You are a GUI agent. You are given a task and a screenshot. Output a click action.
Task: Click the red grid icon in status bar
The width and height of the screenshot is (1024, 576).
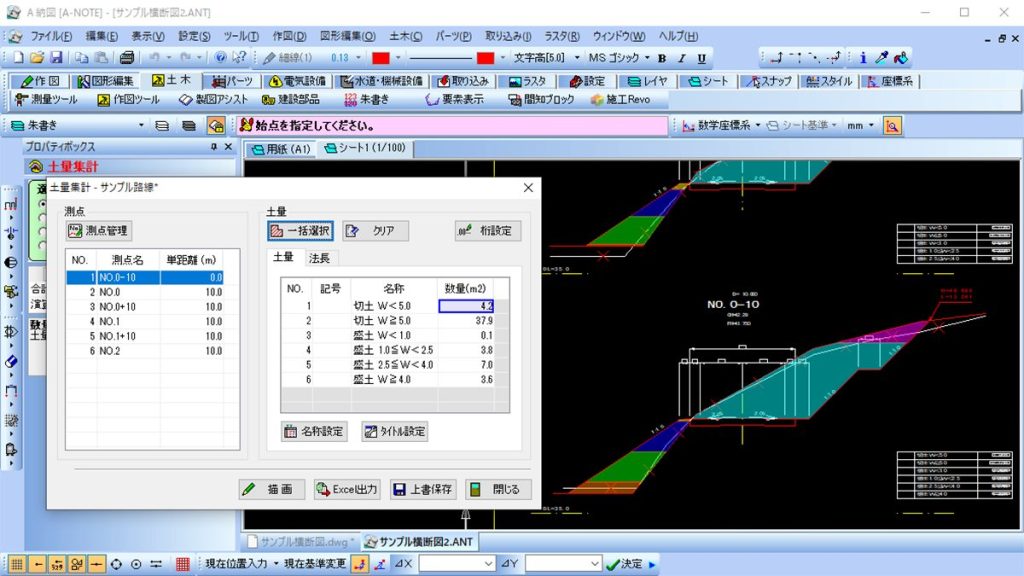[x=183, y=564]
